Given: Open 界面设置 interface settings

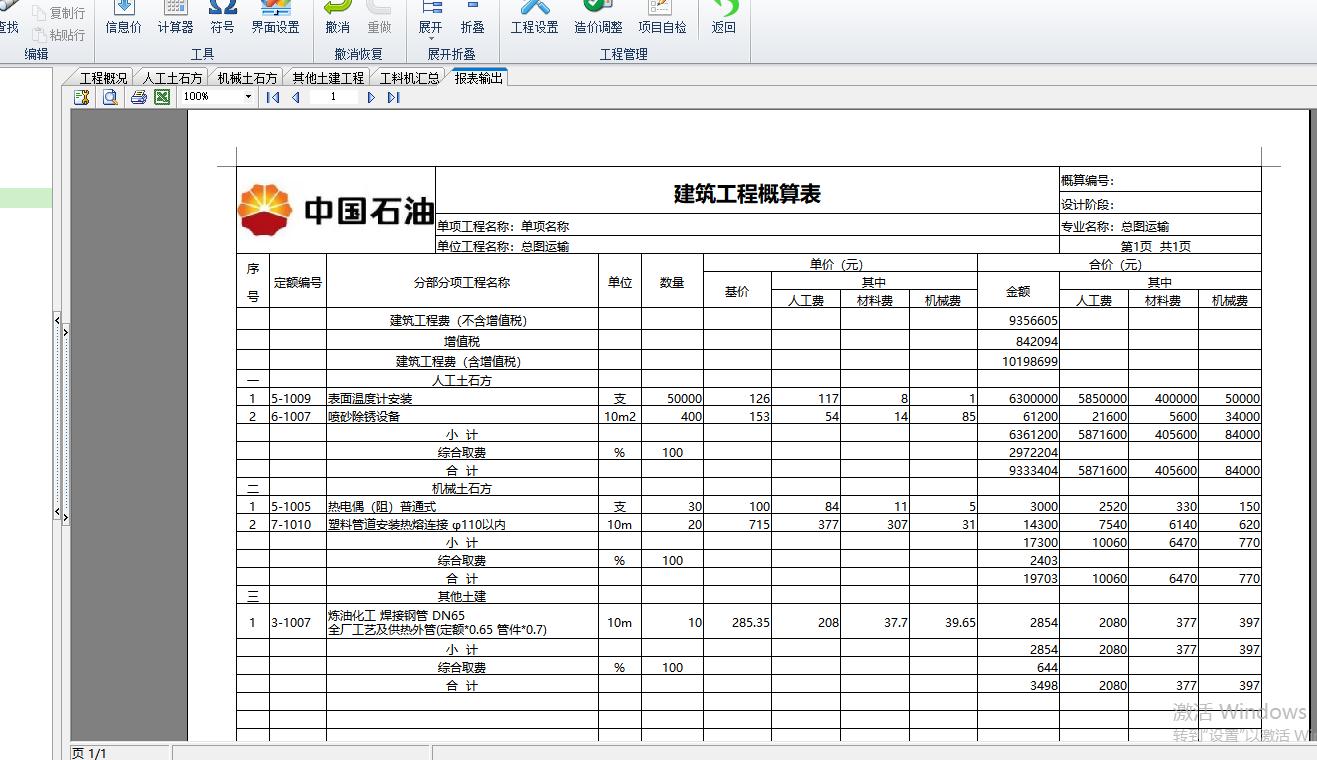Looking at the screenshot, I should pos(275,18).
